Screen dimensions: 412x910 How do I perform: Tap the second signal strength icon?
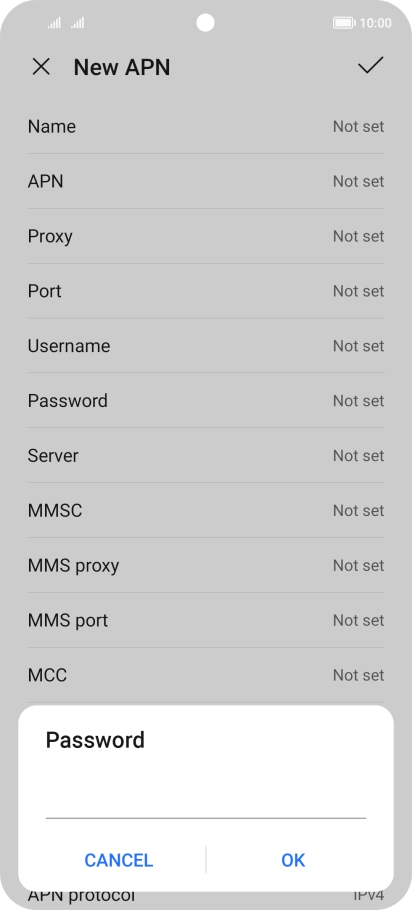pos(78,23)
